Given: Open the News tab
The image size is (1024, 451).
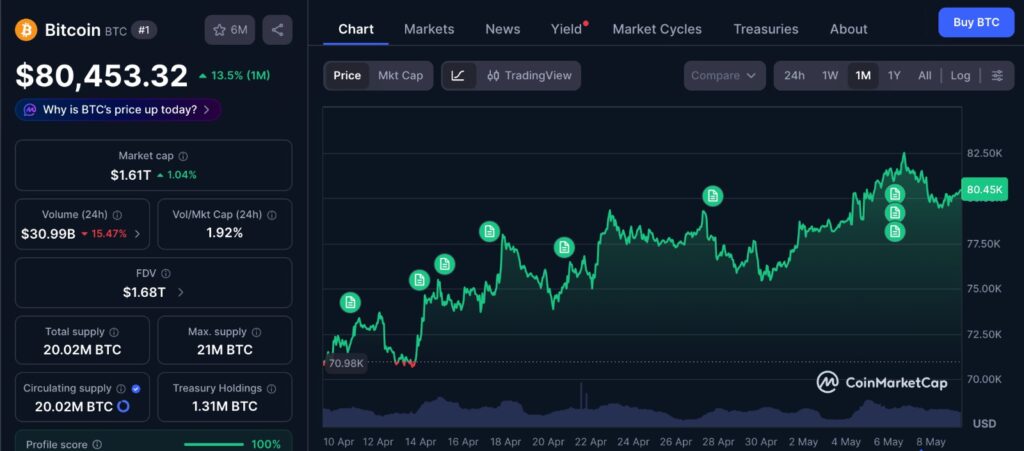Looking at the screenshot, I should (x=503, y=29).
